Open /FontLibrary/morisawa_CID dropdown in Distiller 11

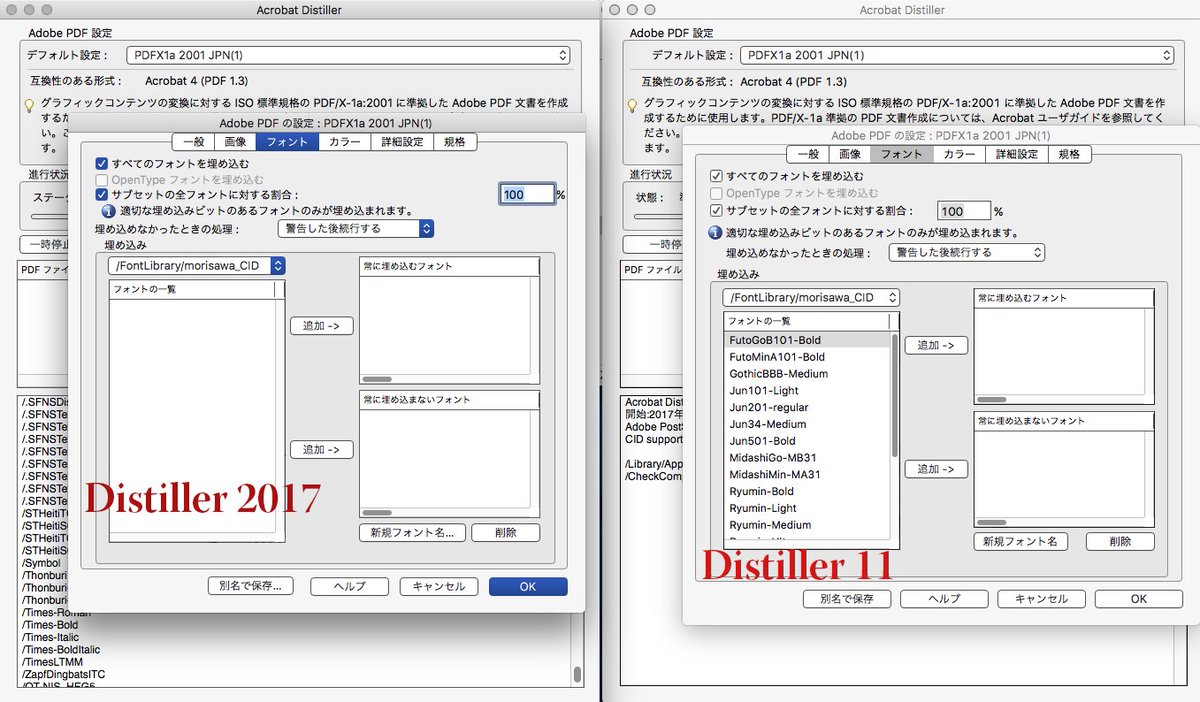pos(811,298)
